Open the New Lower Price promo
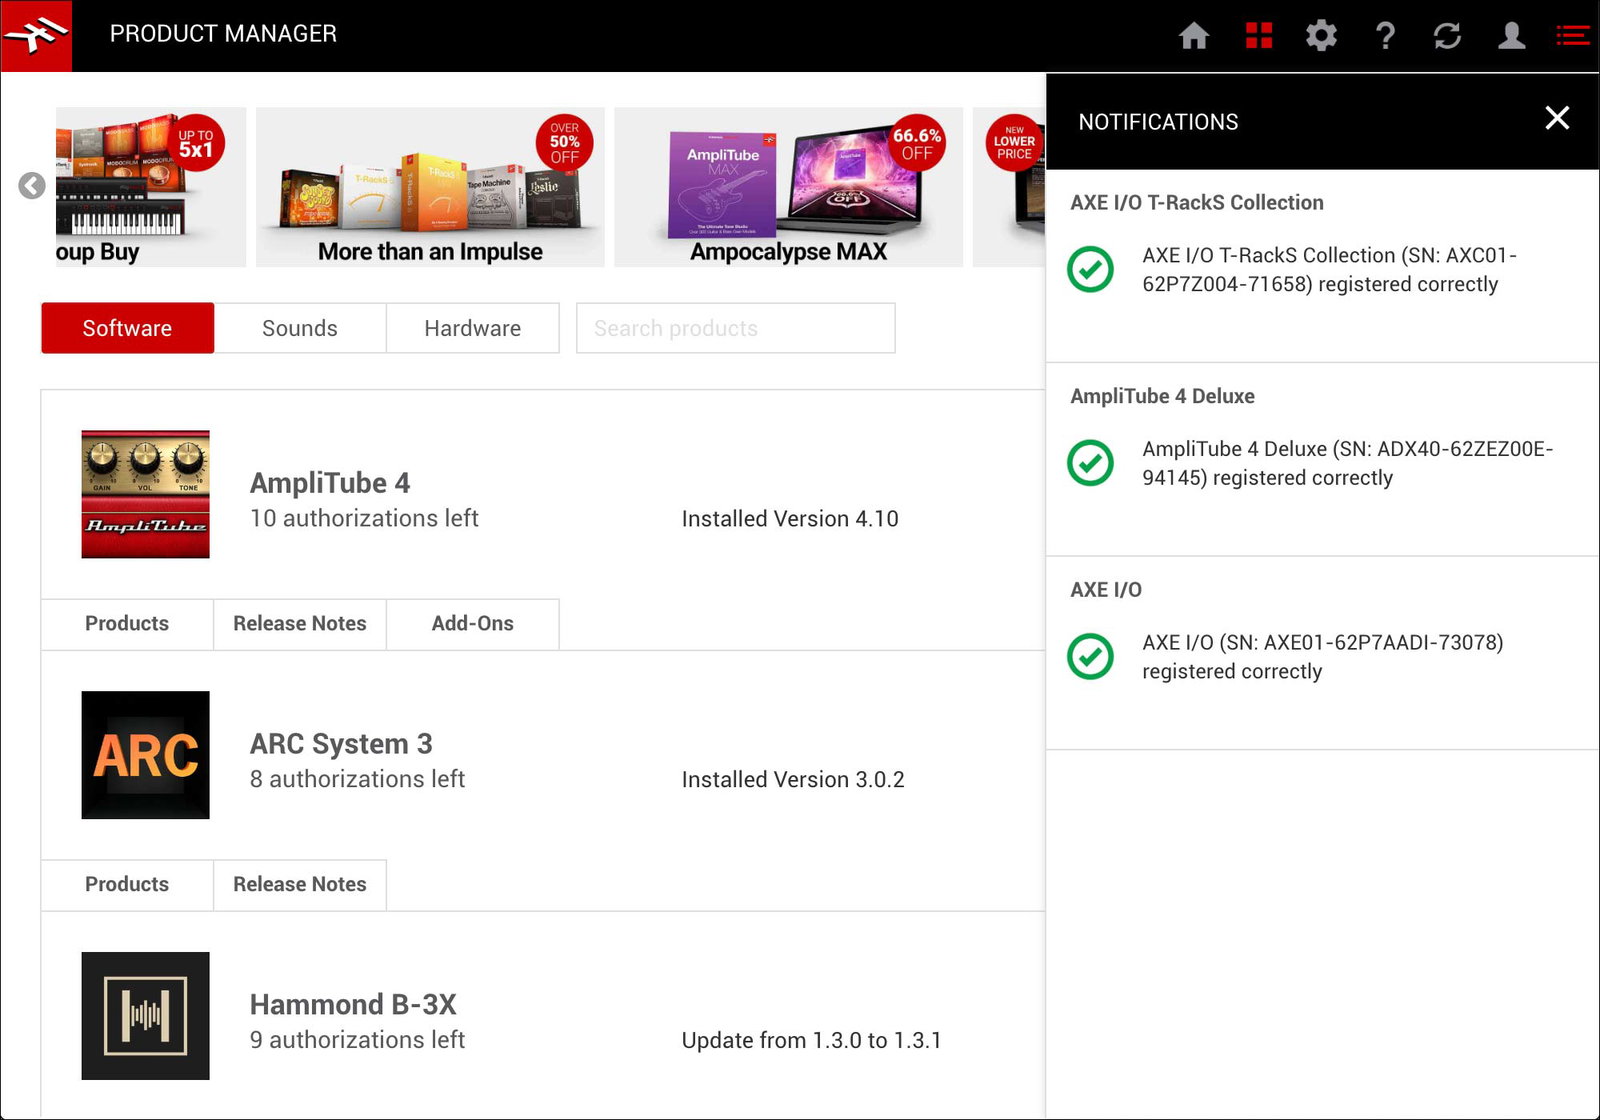The height and width of the screenshot is (1120, 1600). pyautogui.click(x=1009, y=187)
